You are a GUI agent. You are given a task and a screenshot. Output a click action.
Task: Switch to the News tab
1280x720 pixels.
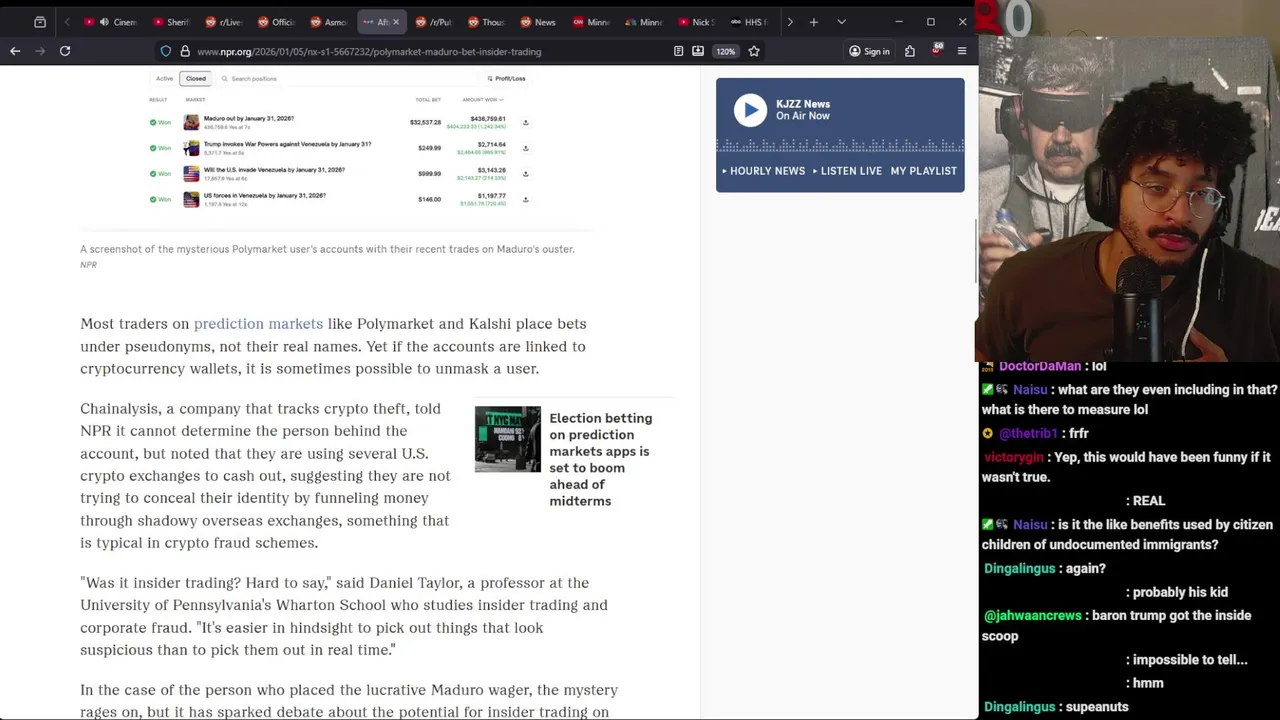(x=539, y=22)
